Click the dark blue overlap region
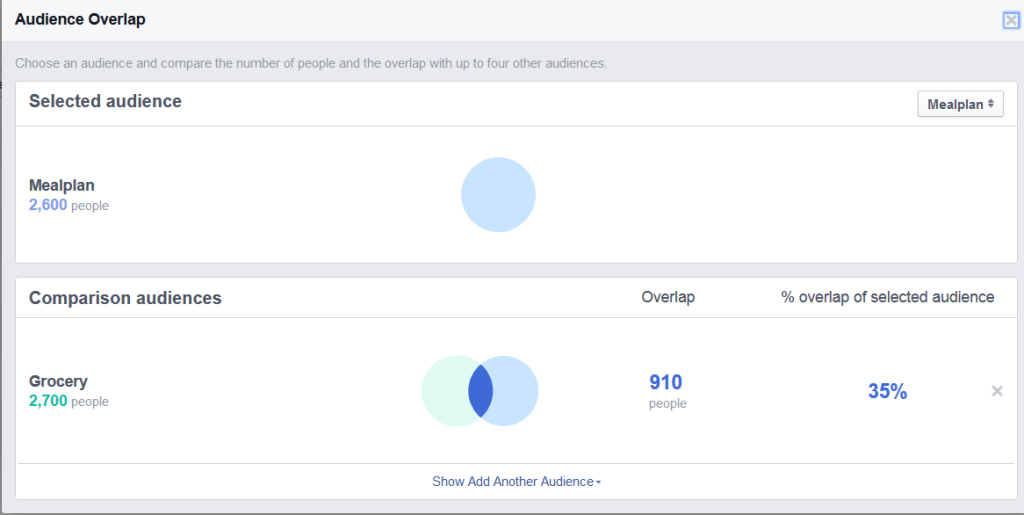Image resolution: width=1024 pixels, height=515 pixels. tap(480, 391)
